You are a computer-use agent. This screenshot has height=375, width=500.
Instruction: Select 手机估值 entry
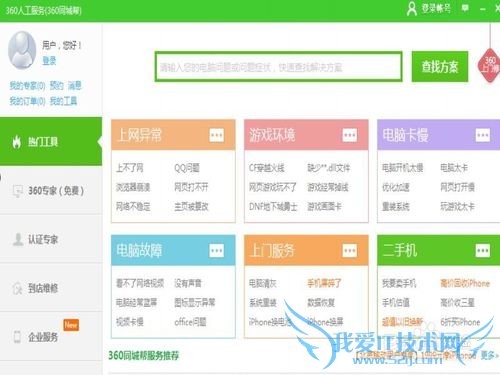[396, 302]
